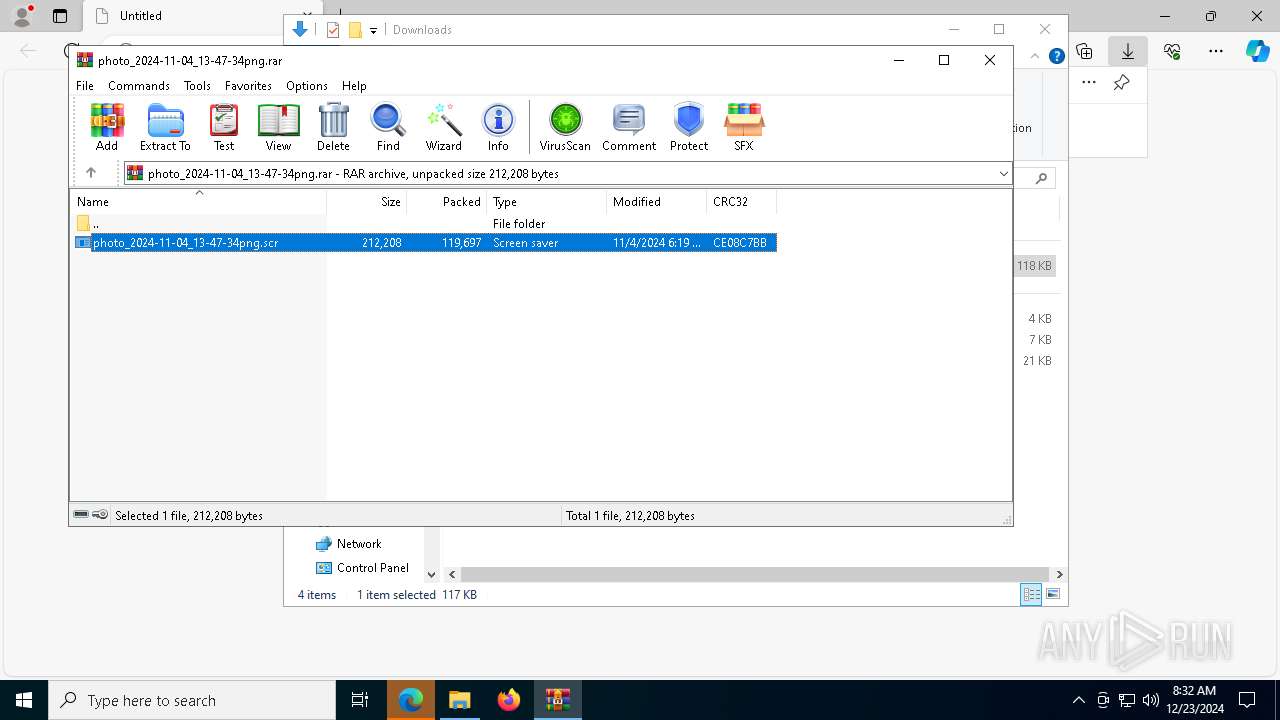This screenshot has width=1280, height=720.
Task: Show archive Info
Action: pyautogui.click(x=498, y=127)
